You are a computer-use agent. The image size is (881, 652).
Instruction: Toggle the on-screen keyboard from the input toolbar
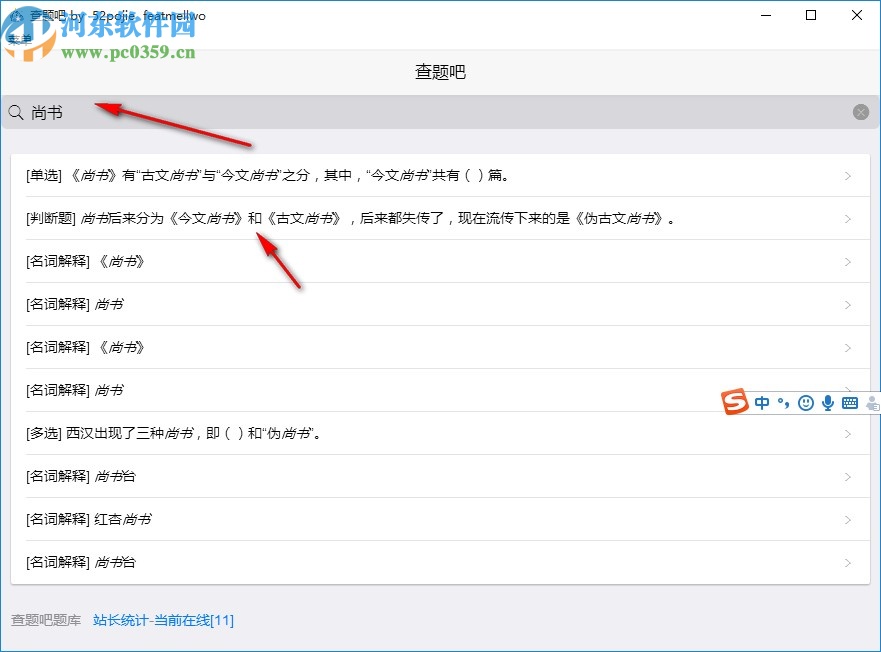[x=848, y=403]
